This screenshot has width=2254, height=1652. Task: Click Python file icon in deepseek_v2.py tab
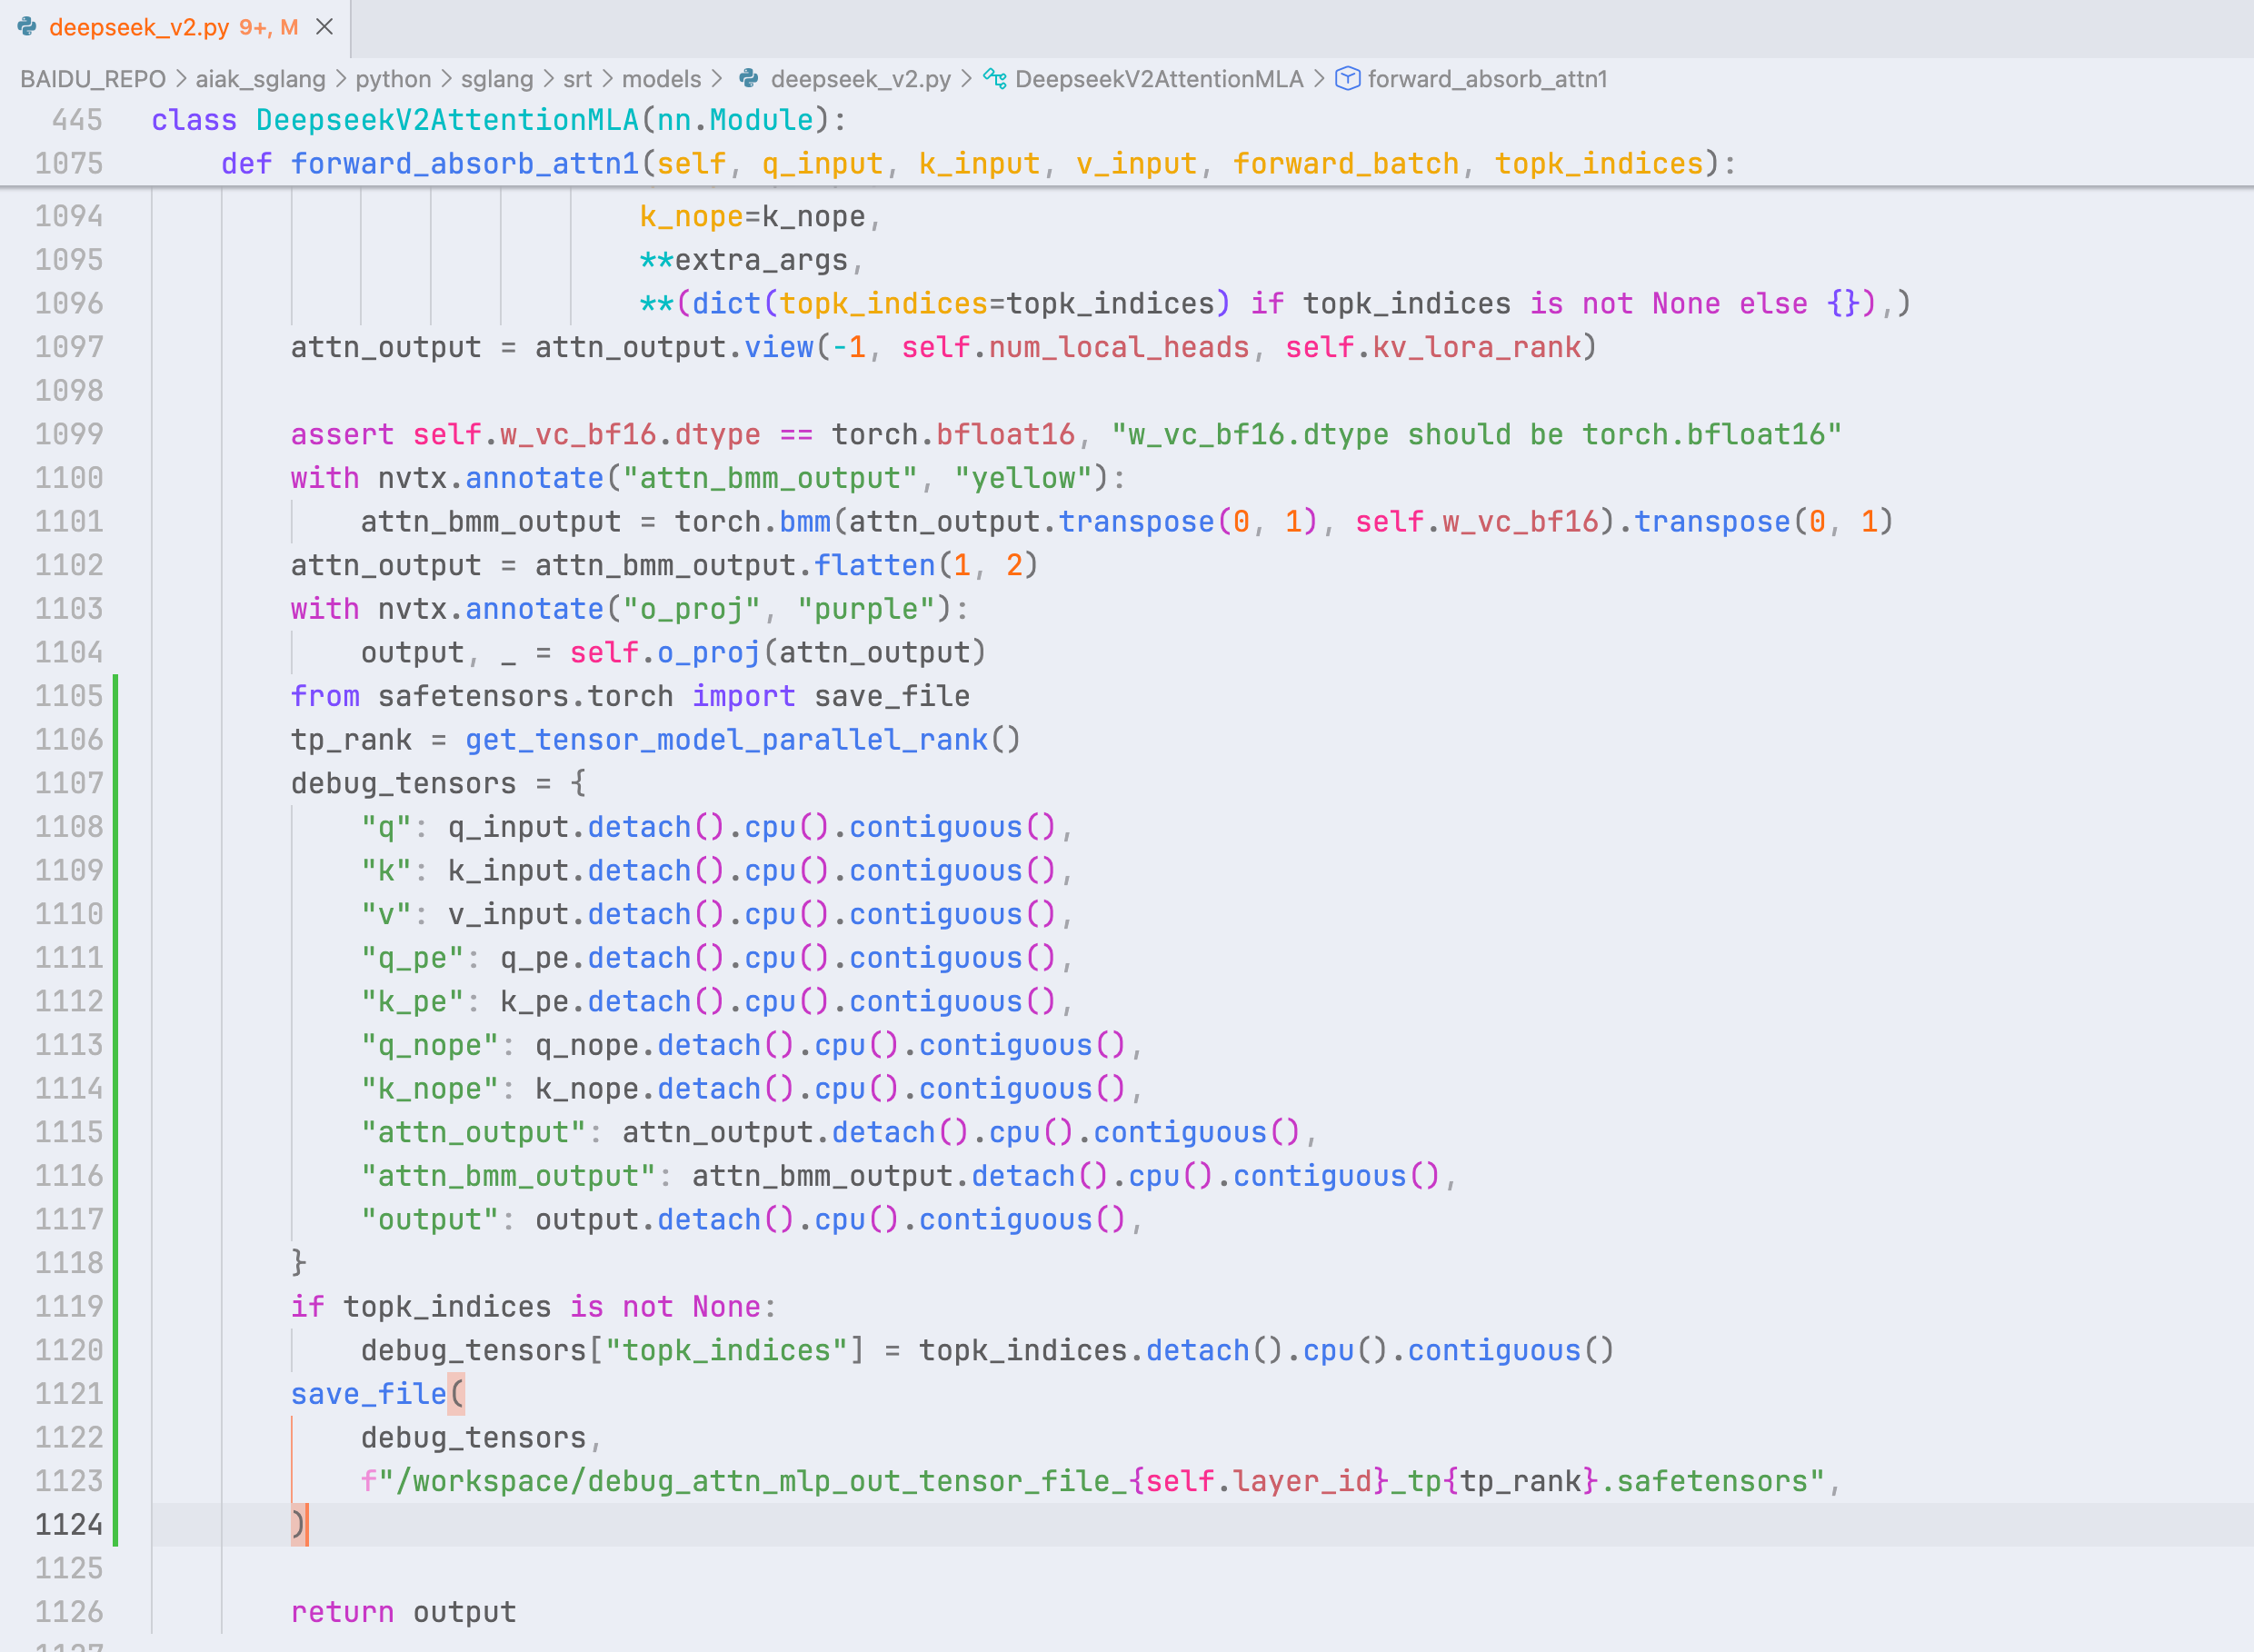(x=27, y=27)
